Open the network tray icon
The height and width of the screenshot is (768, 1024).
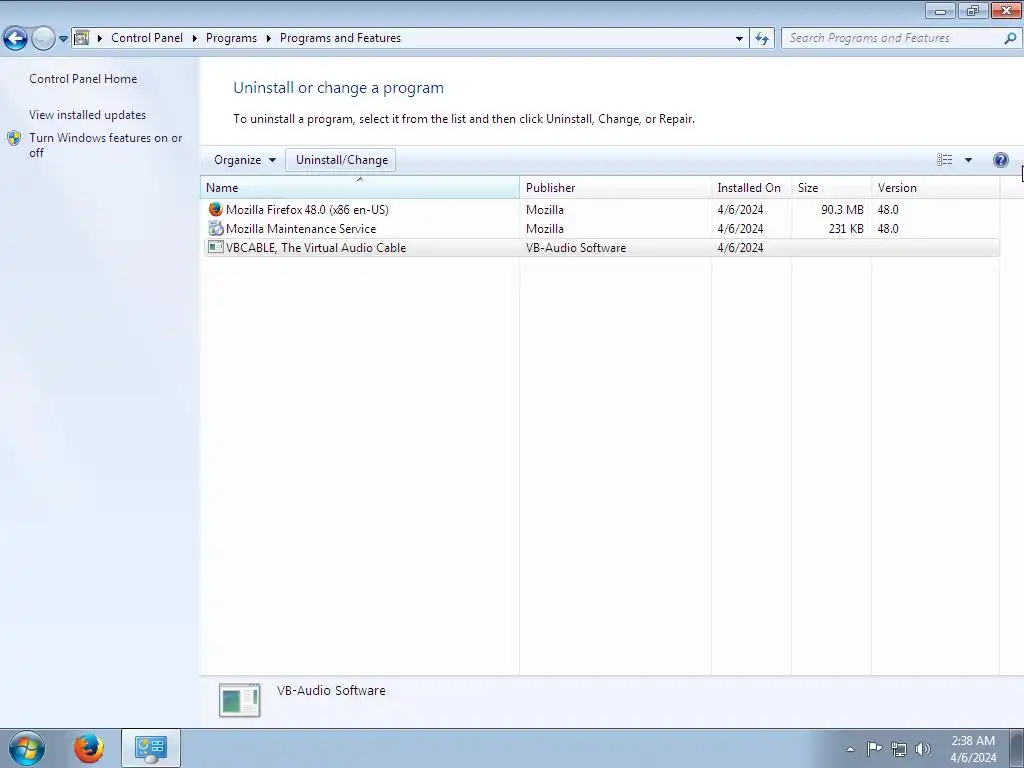coord(899,749)
